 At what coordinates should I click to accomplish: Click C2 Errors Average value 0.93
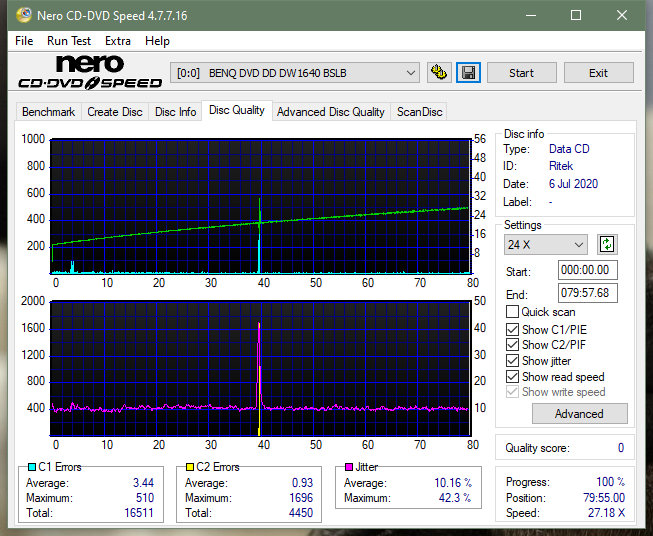[302, 483]
